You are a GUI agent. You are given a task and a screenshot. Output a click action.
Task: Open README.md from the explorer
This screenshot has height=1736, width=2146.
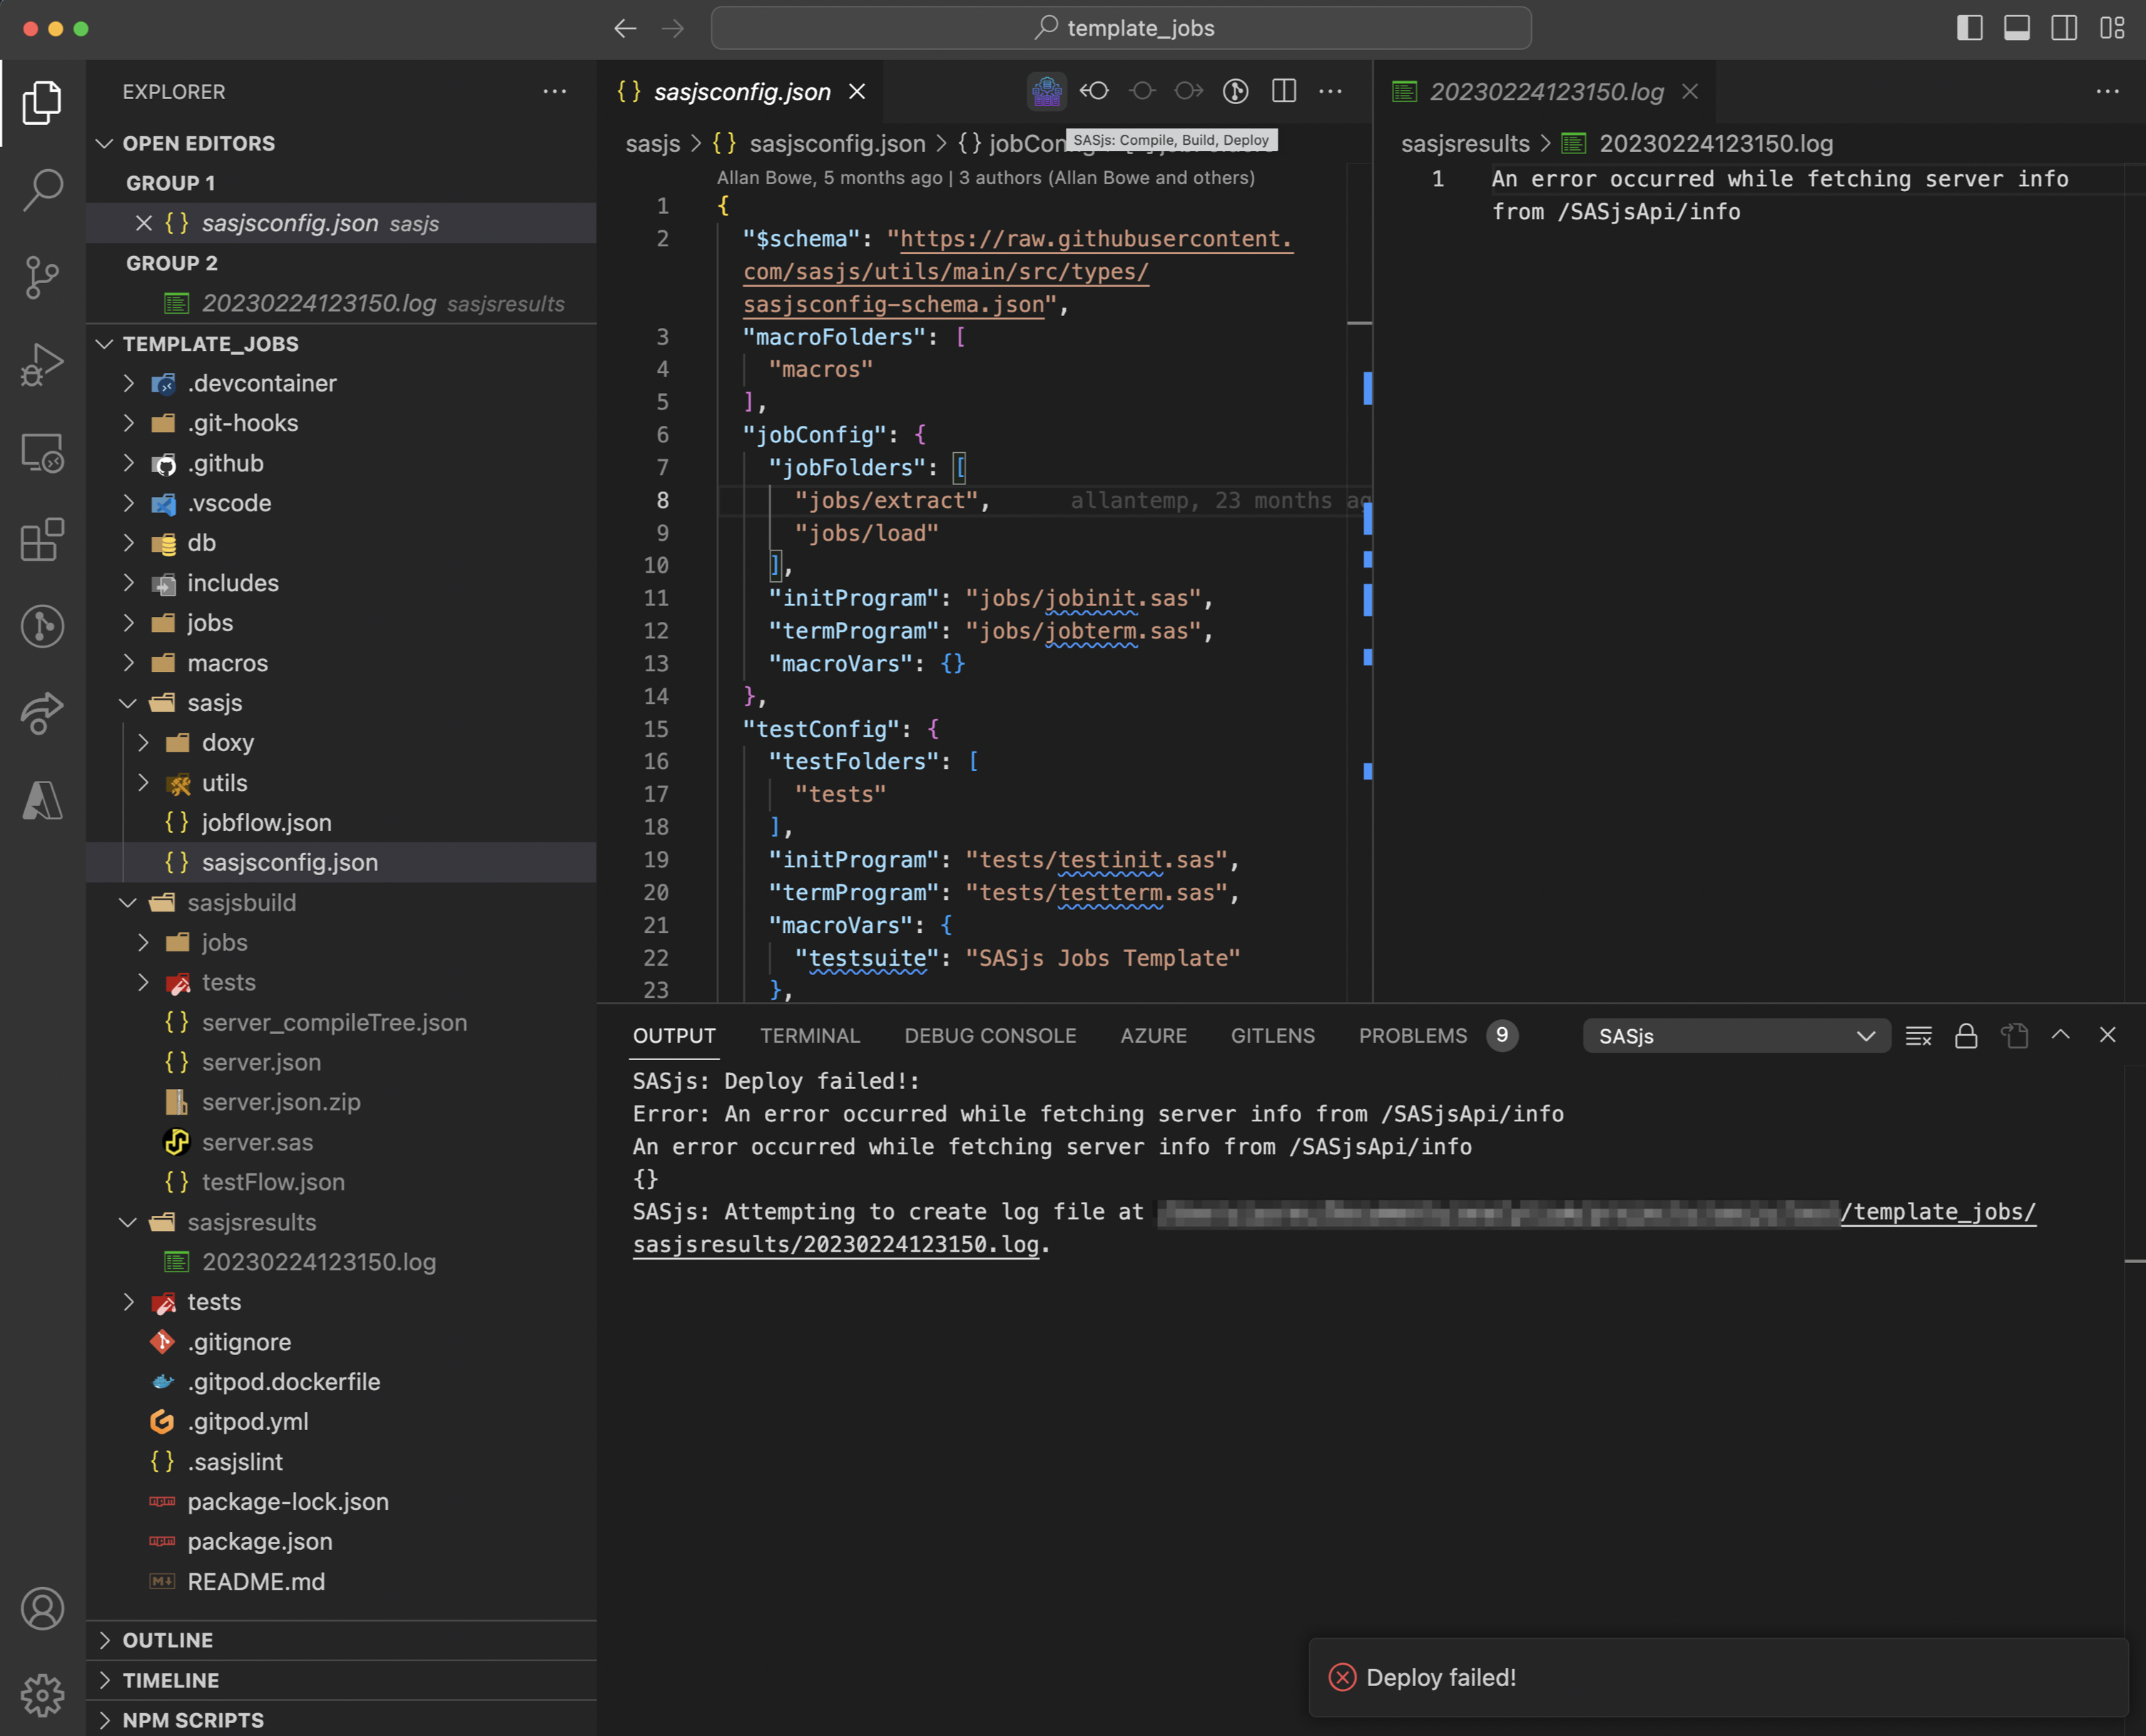pyautogui.click(x=256, y=1582)
